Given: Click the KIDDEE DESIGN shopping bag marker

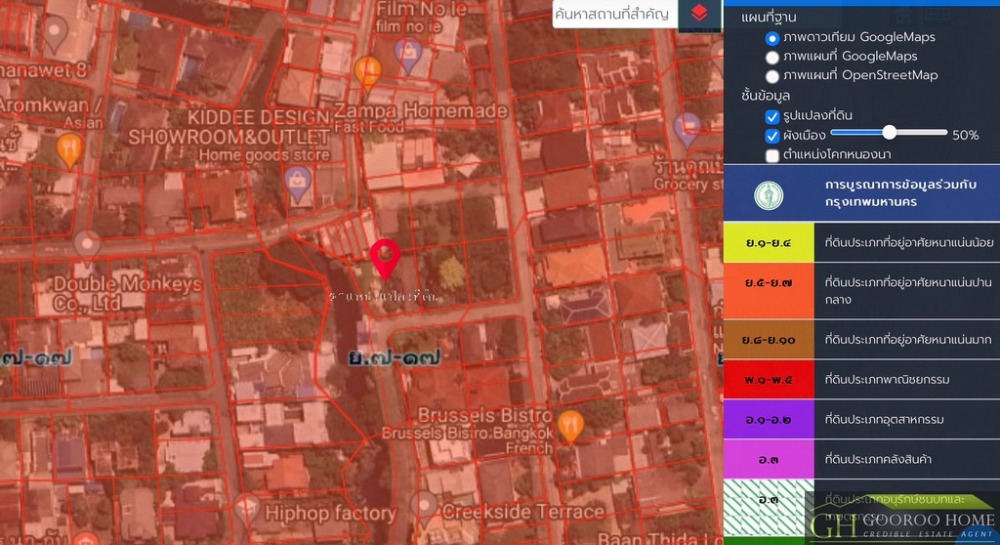Looking at the screenshot, I should tap(299, 183).
